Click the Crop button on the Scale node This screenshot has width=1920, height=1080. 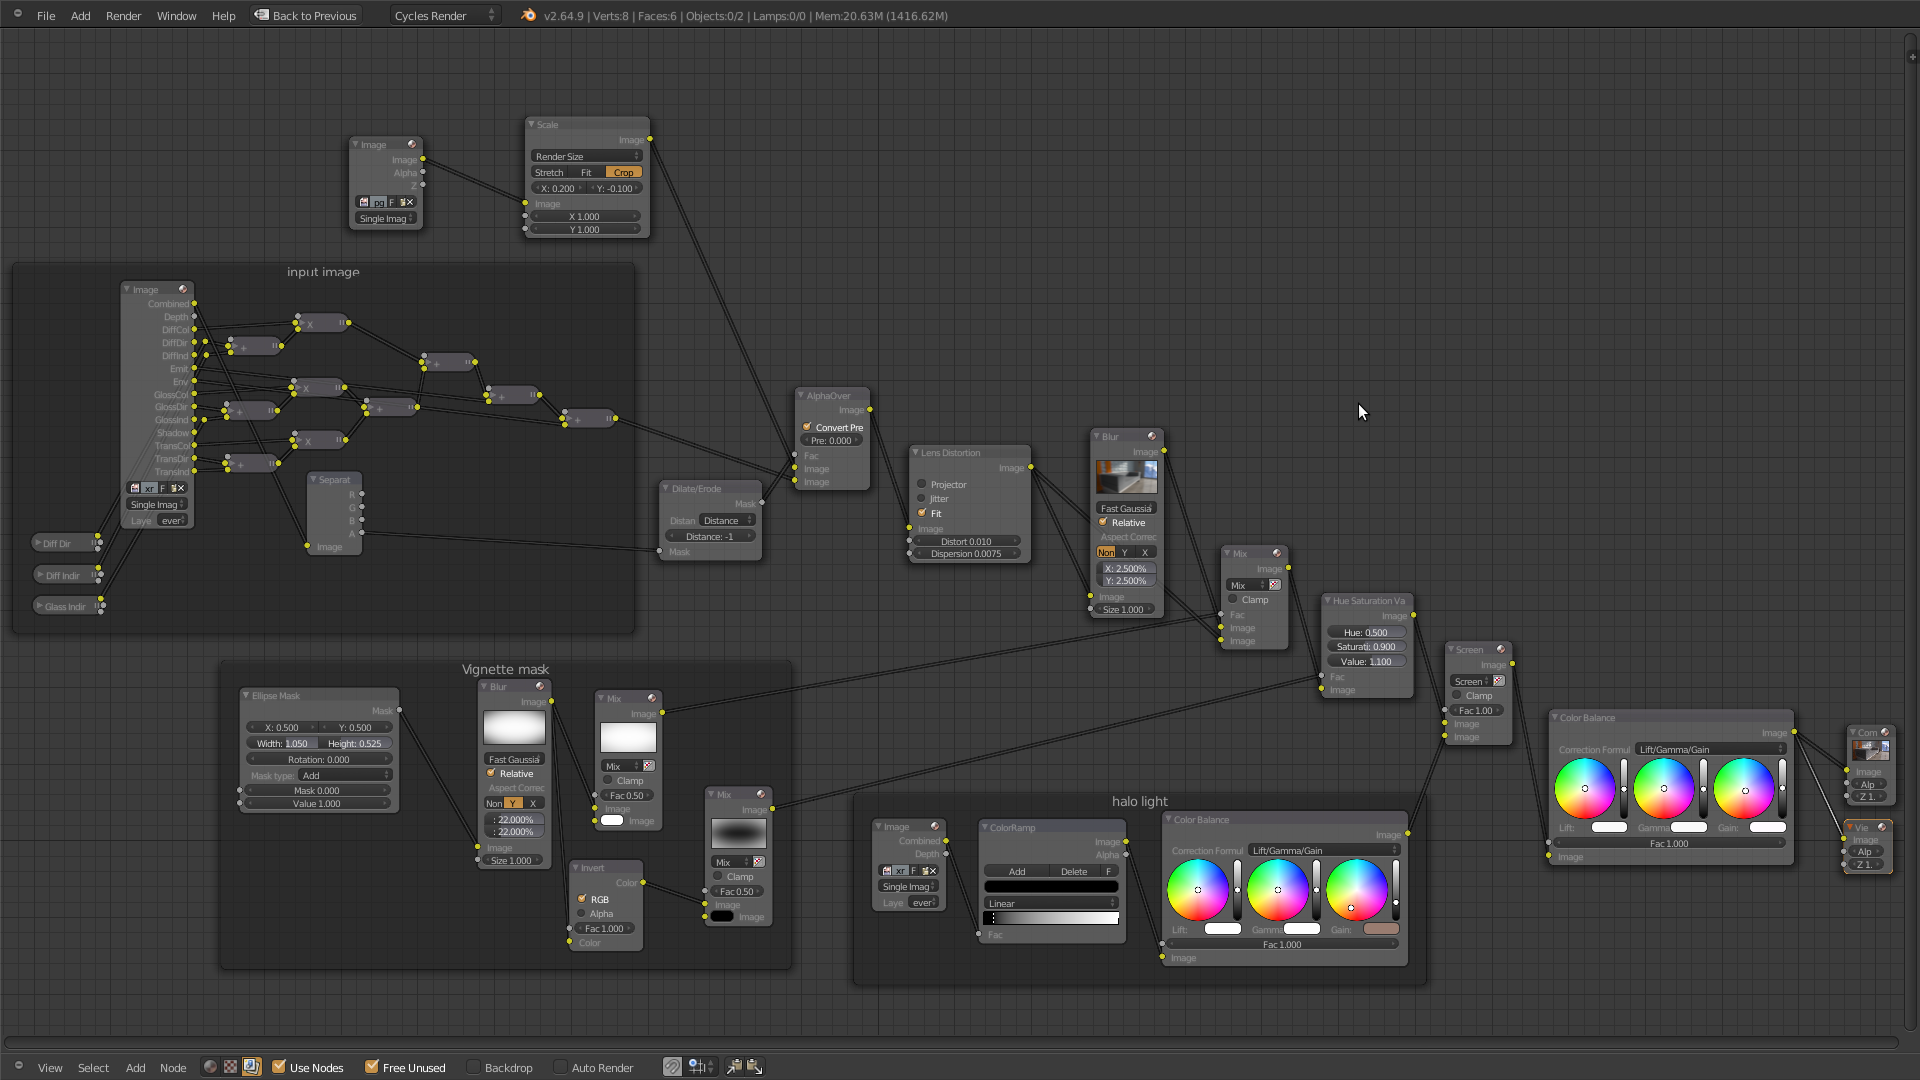(x=624, y=172)
